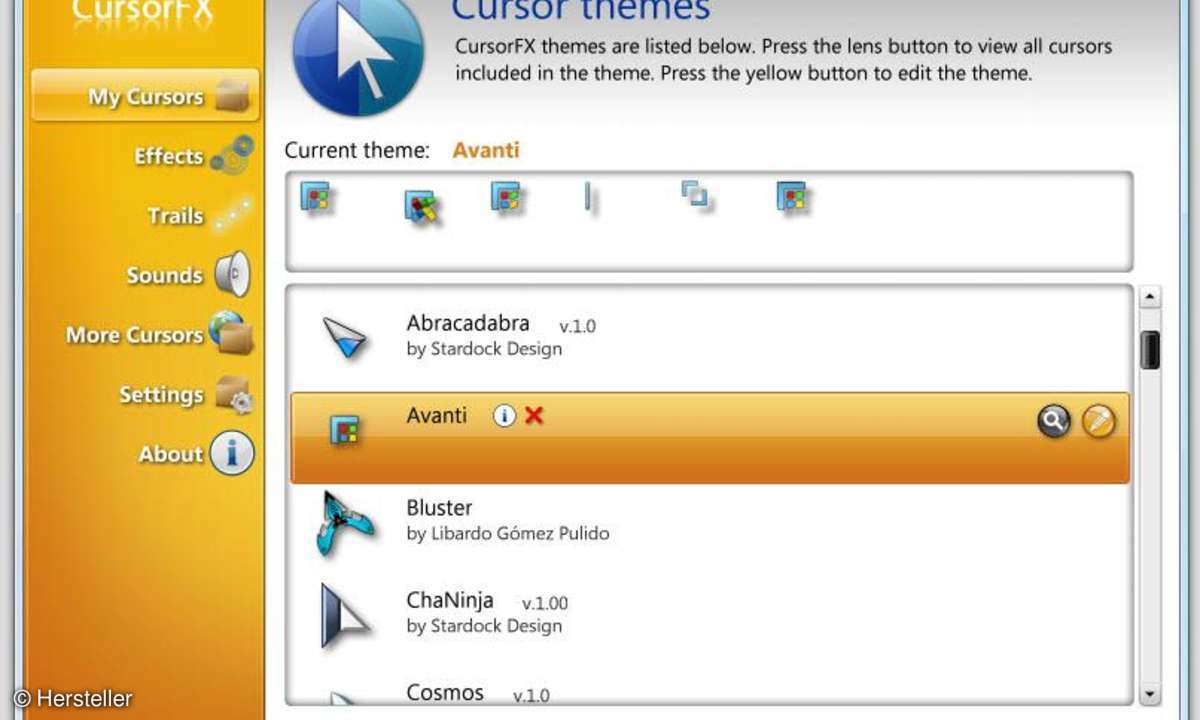This screenshot has height=720, width=1200.
Task: Click the Bluster cursor thumbnail
Action: click(x=344, y=524)
